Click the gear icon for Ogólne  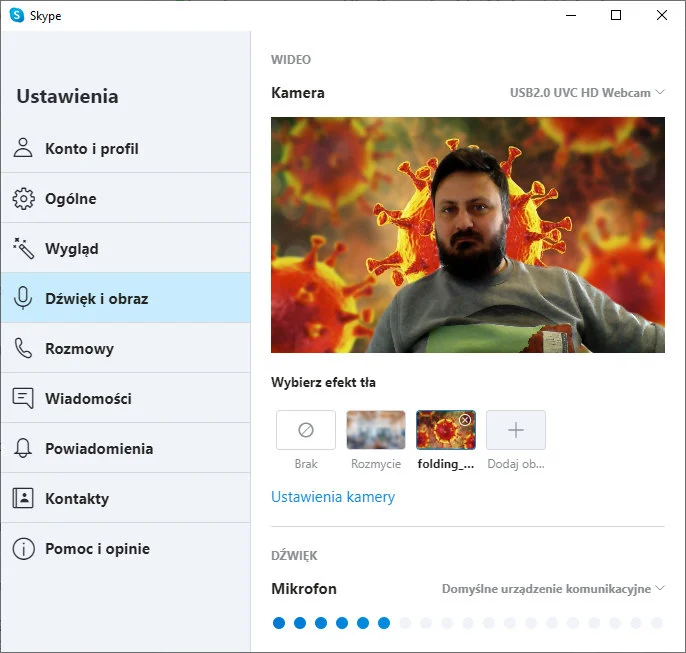click(23, 198)
